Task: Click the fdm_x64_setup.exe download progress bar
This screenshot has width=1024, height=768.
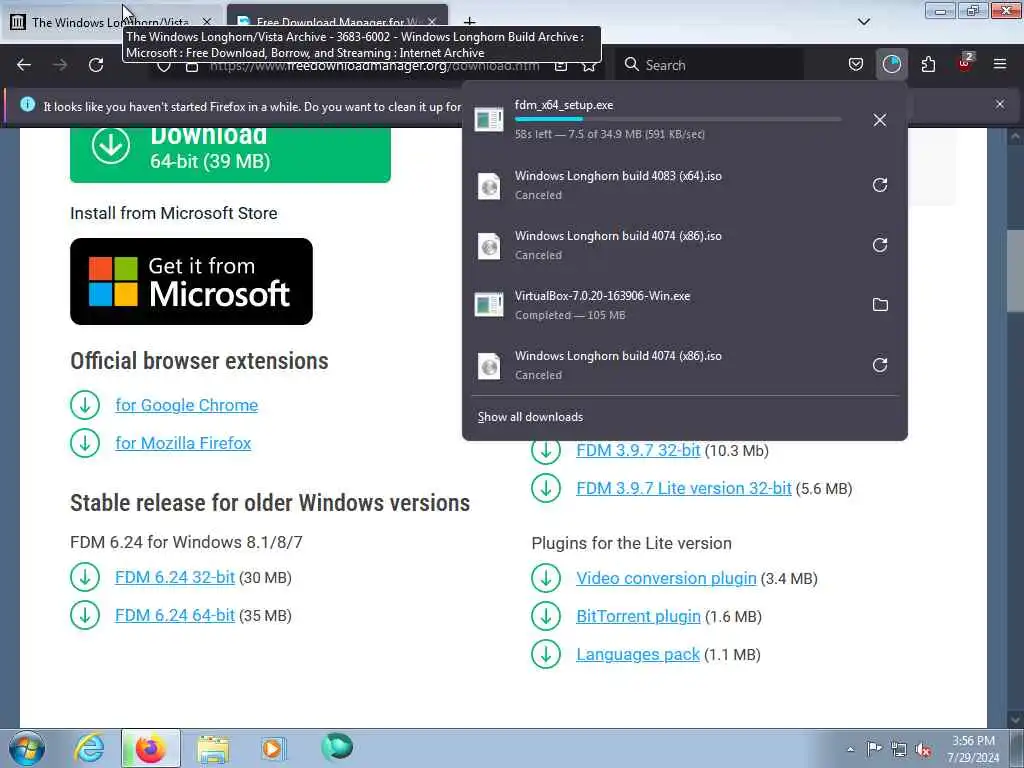Action: pyautogui.click(x=678, y=119)
